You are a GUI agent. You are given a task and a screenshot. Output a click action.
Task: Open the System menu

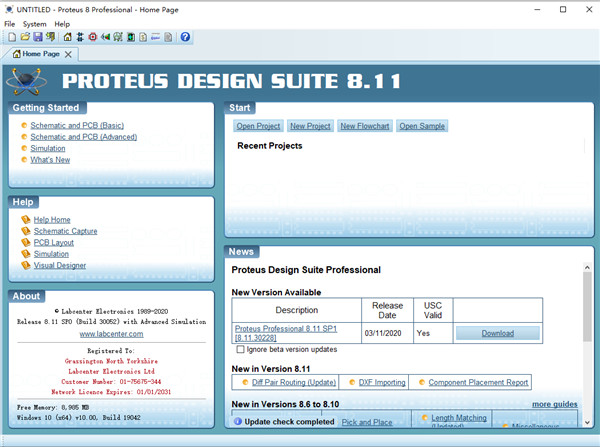point(34,24)
